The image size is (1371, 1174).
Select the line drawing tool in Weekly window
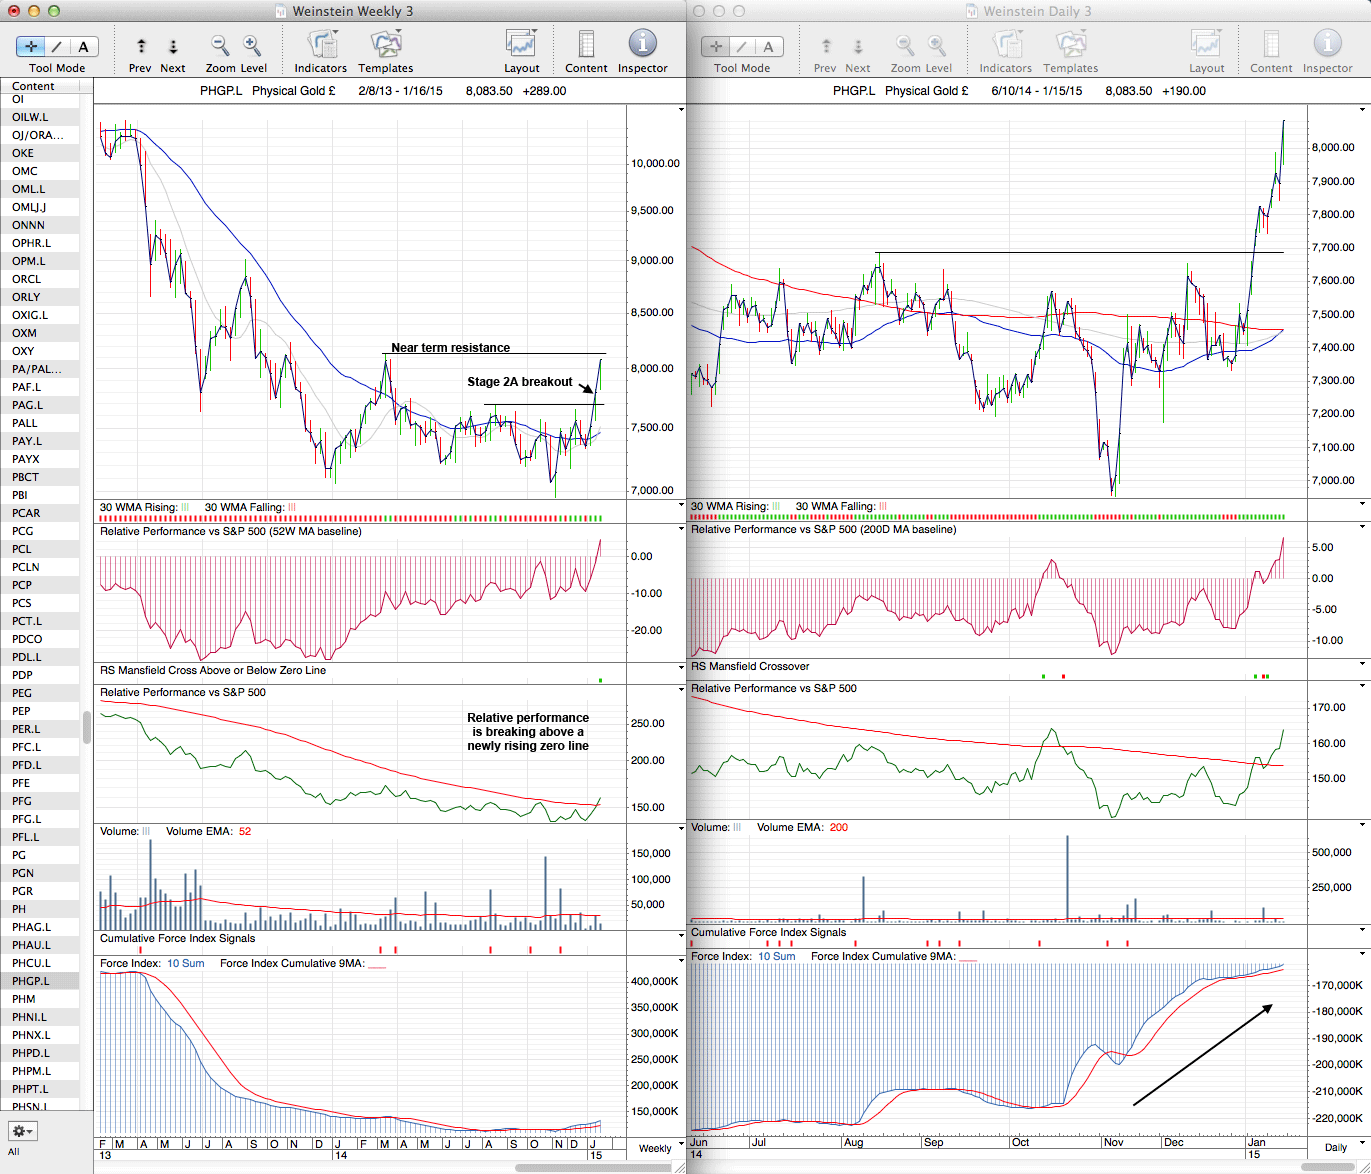pyautogui.click(x=57, y=47)
